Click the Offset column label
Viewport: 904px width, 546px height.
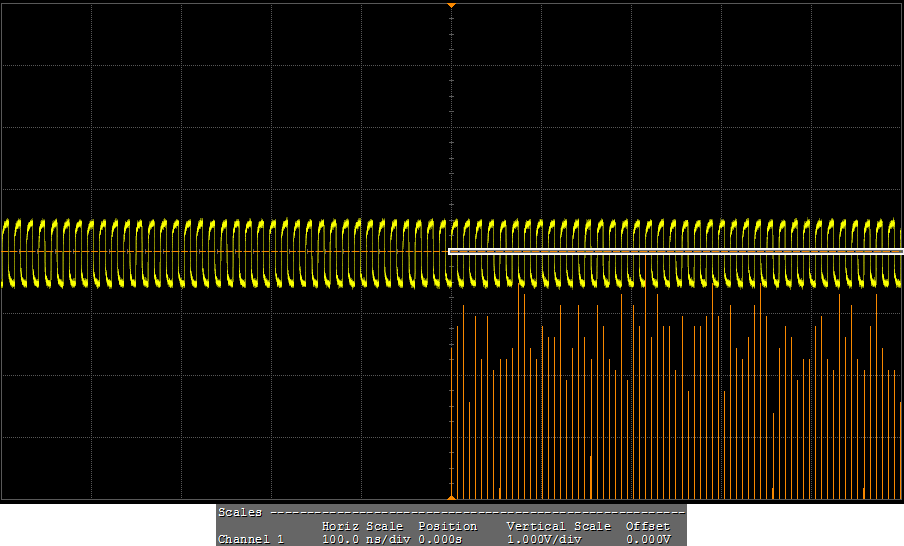click(647, 526)
